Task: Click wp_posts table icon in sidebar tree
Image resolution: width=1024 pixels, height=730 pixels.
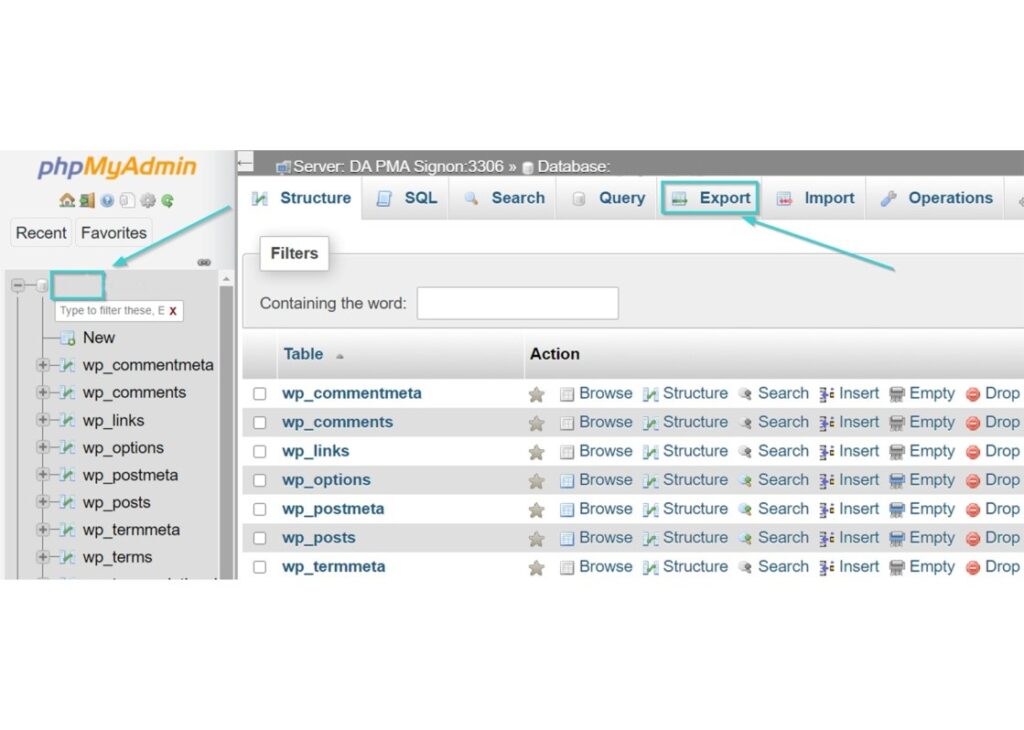Action: [67, 502]
